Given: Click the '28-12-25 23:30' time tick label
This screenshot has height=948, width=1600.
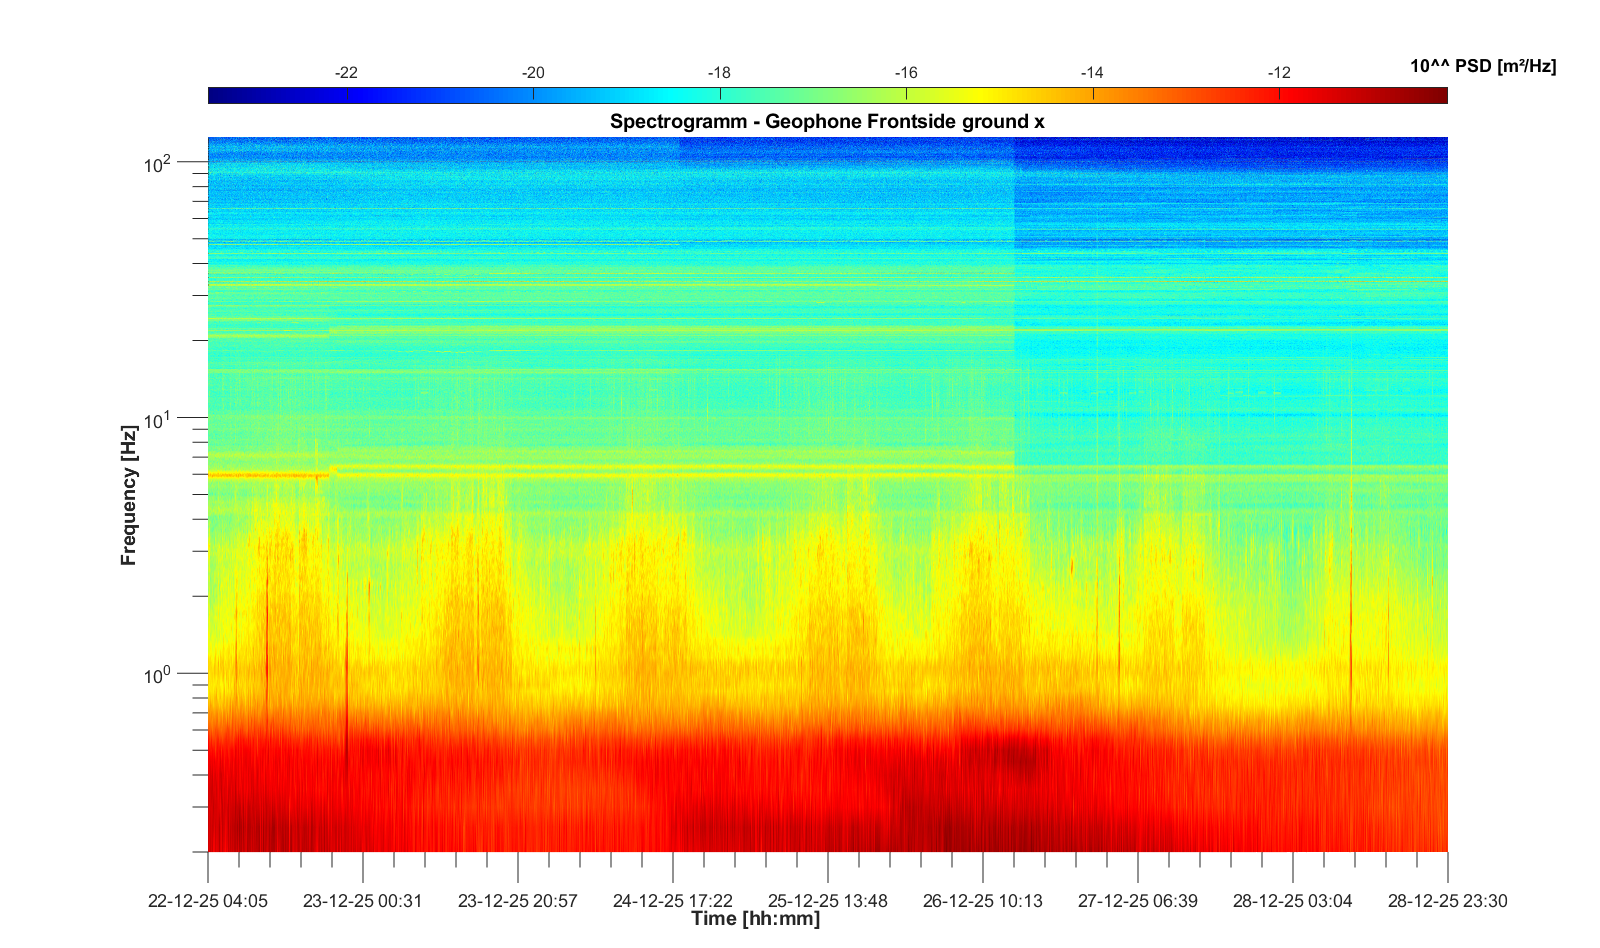Looking at the screenshot, I should pos(1447,901).
